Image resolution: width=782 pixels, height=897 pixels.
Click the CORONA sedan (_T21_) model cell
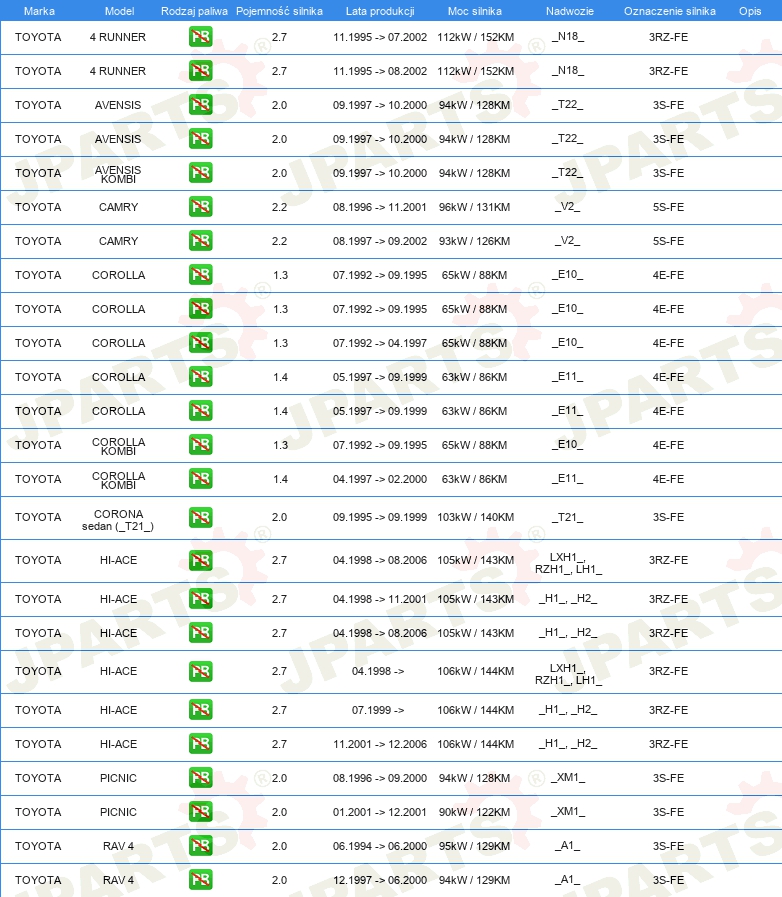(x=118, y=520)
